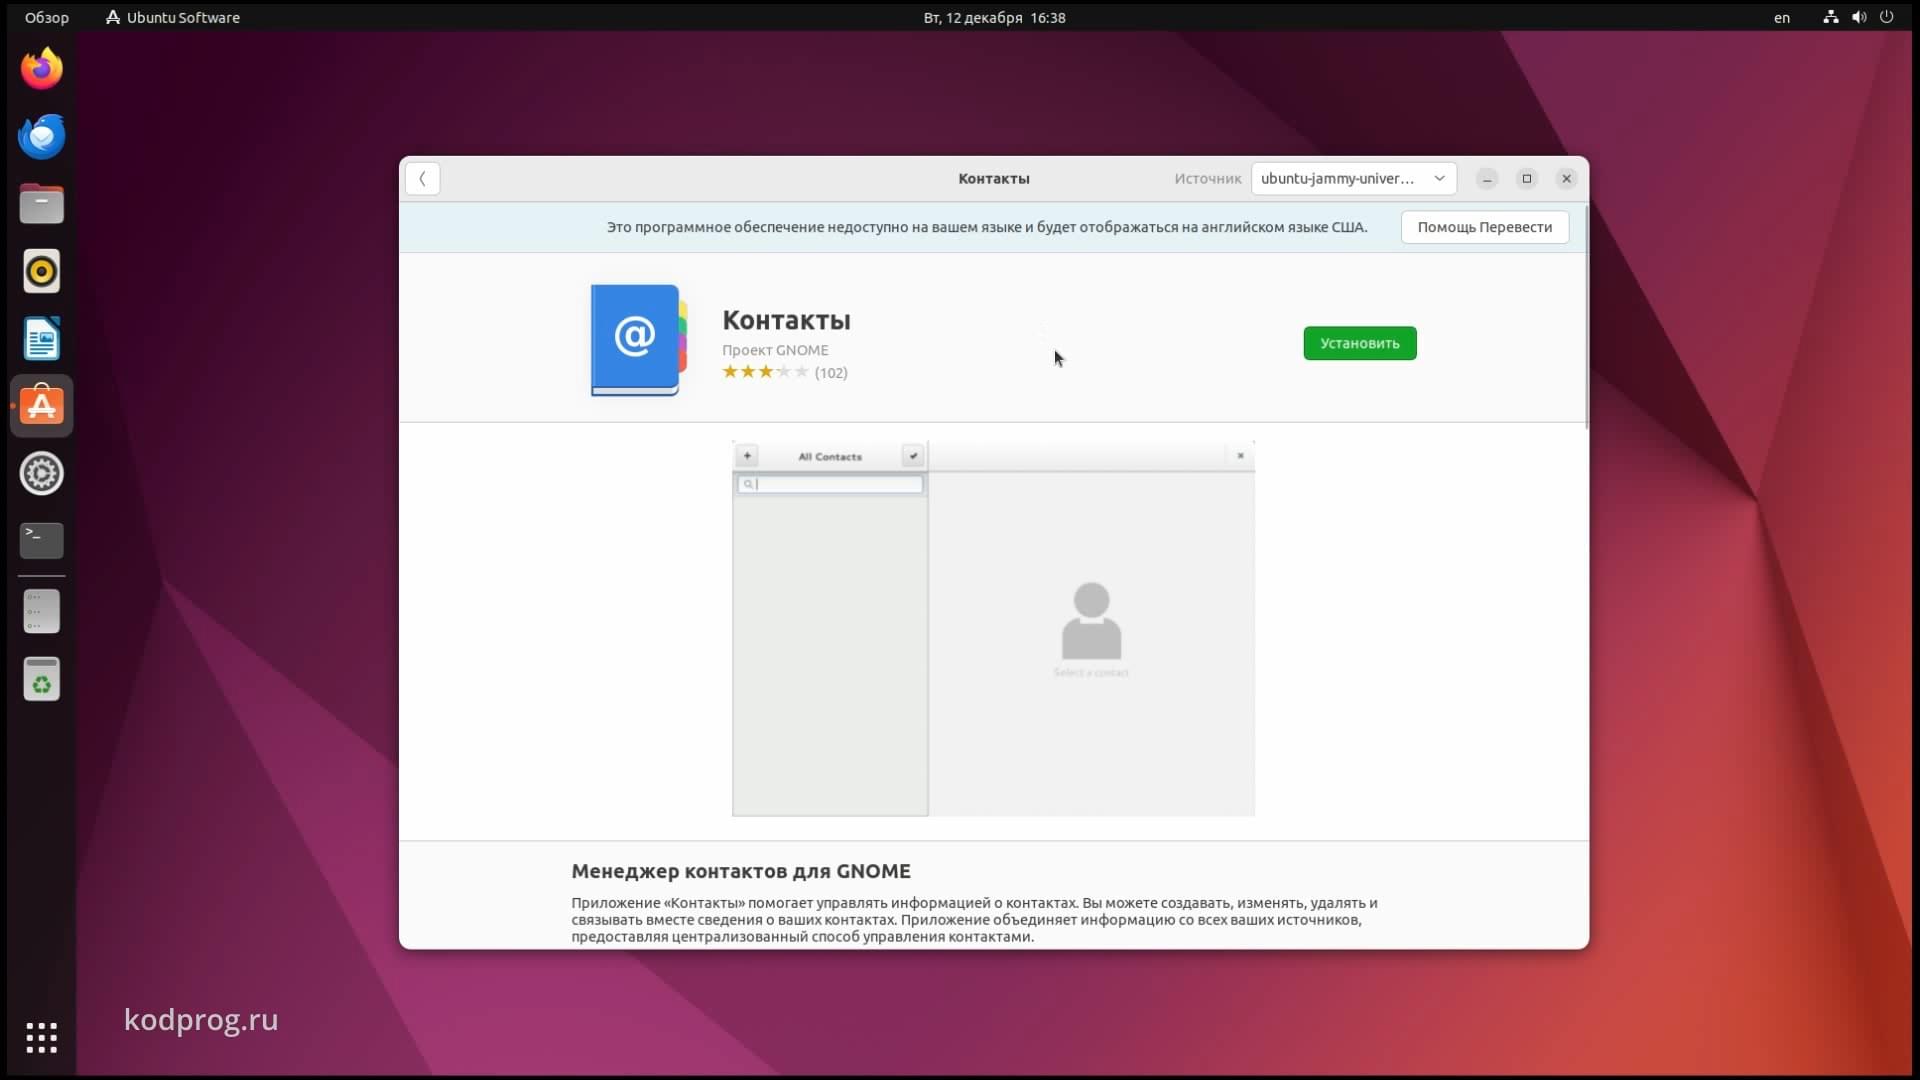Open the Files manager from the dock
Viewport: 1920px width, 1080px height.
42,204
